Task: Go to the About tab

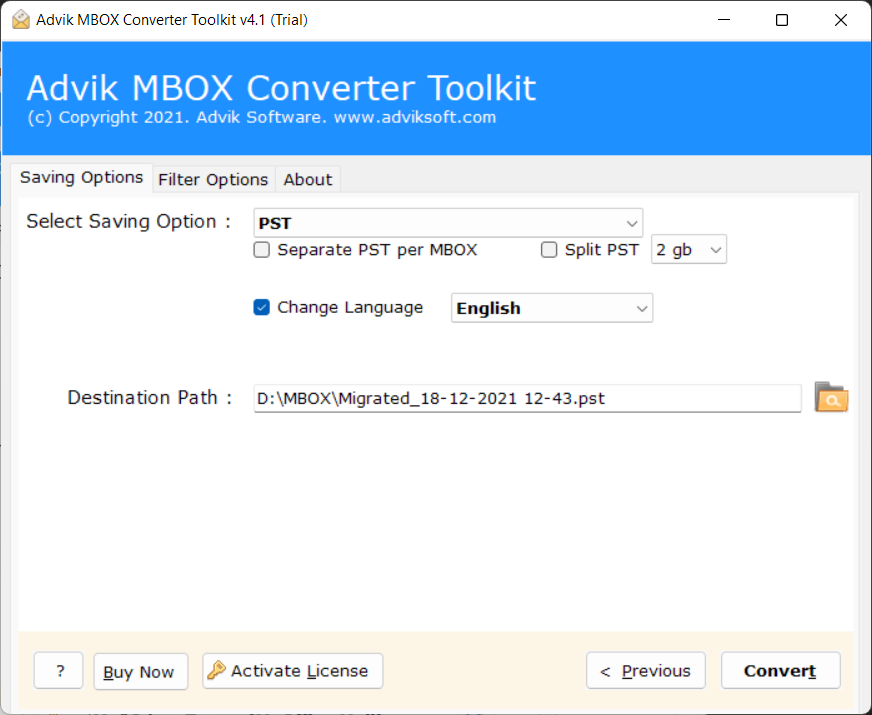Action: coord(308,180)
